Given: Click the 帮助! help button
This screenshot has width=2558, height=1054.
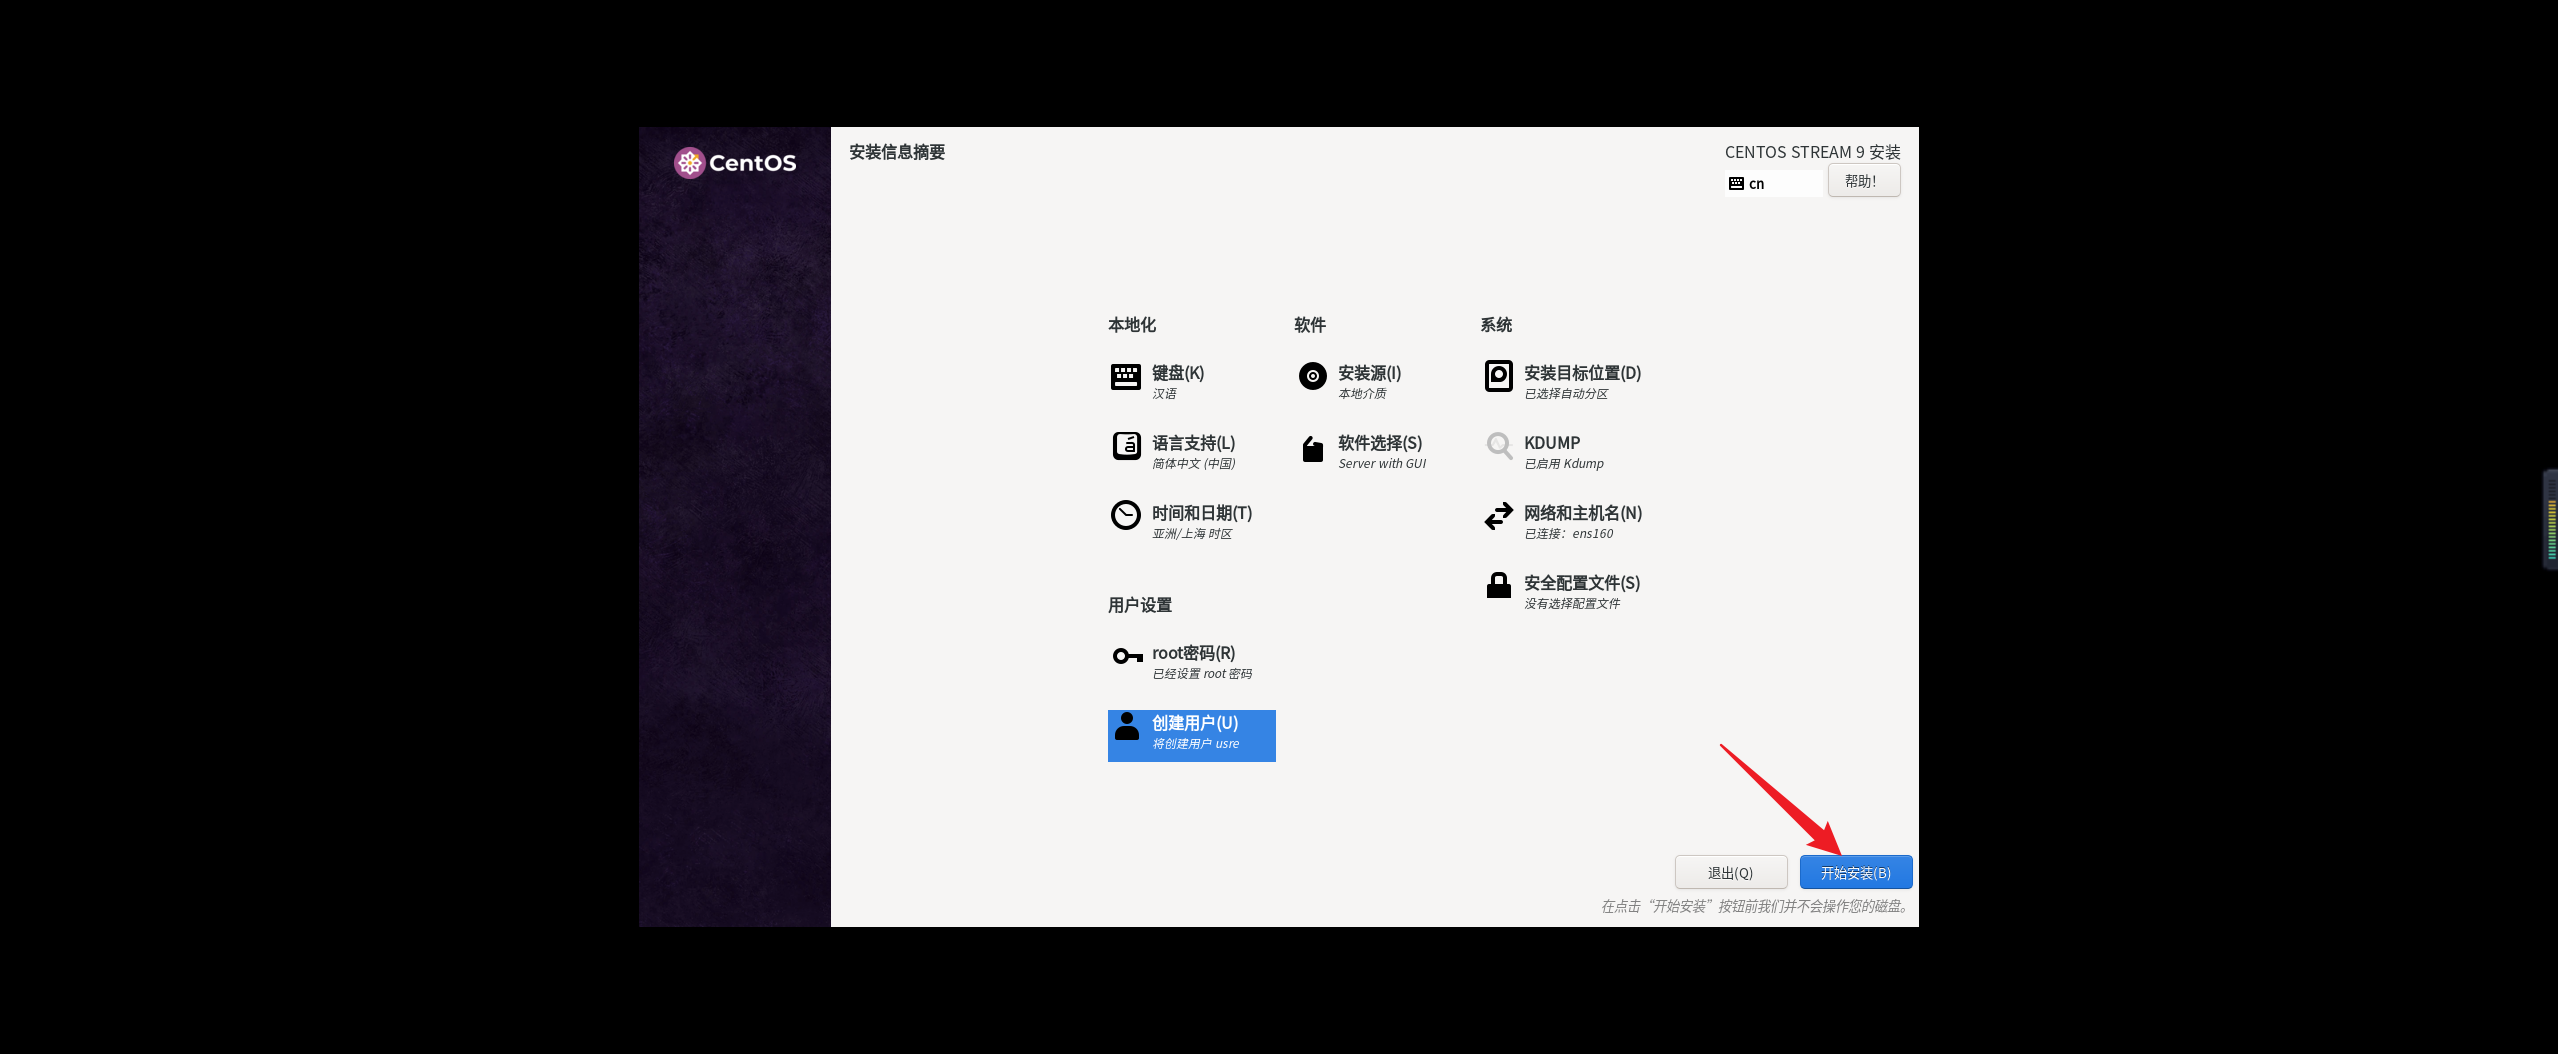Looking at the screenshot, I should 1863,181.
